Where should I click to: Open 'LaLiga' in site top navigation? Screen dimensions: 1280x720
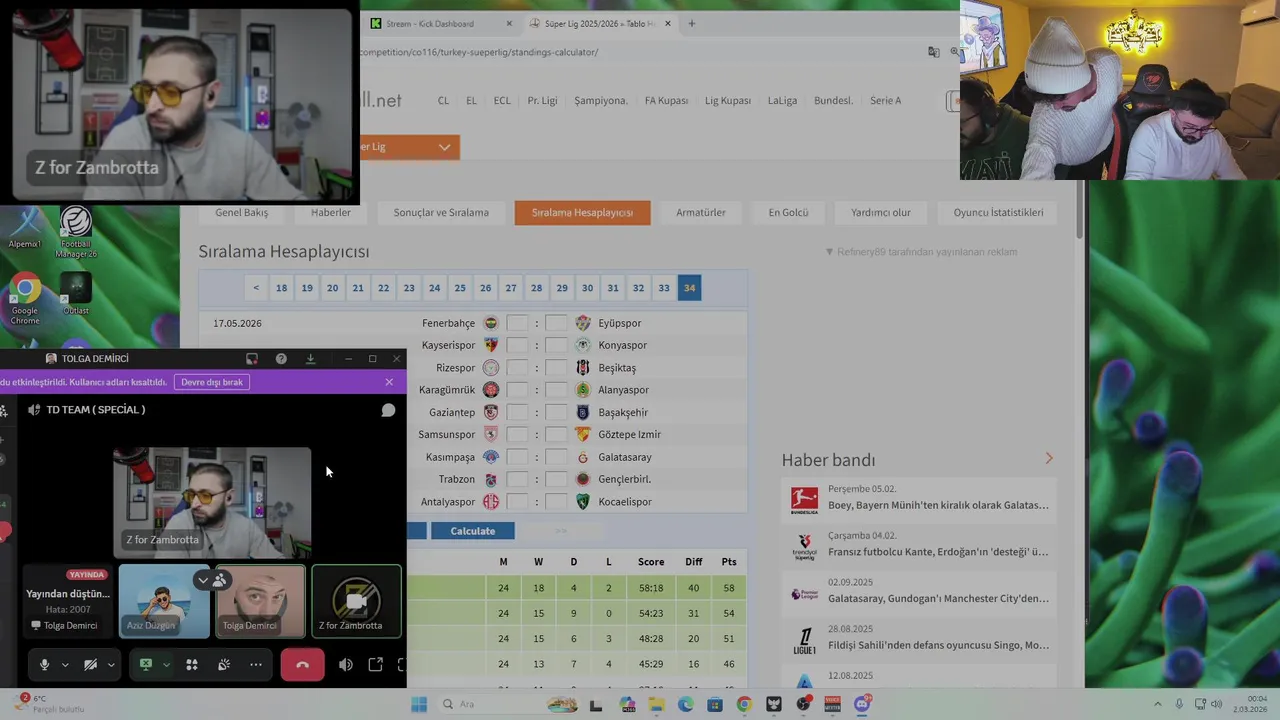[782, 100]
